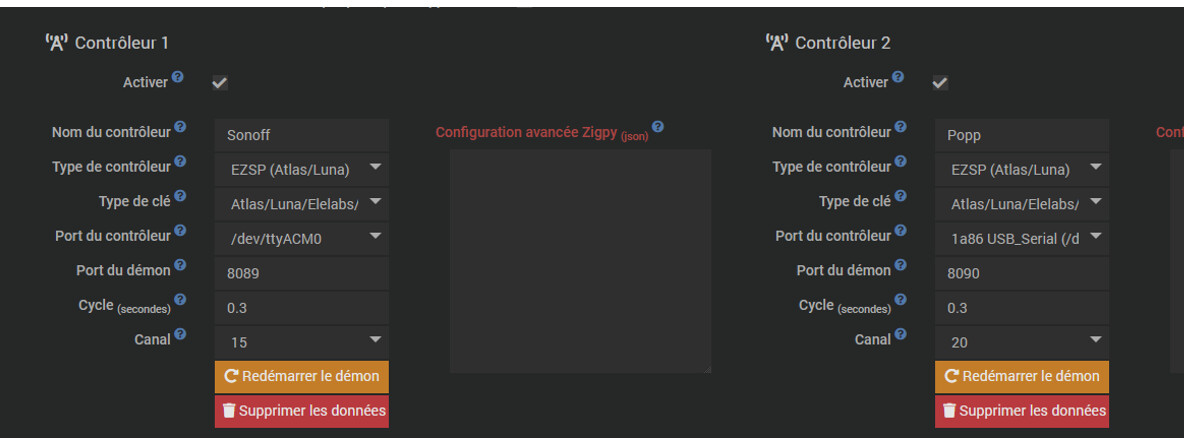Click help icon for Contrôleur 2 Type de contrôleur

pos(901,162)
